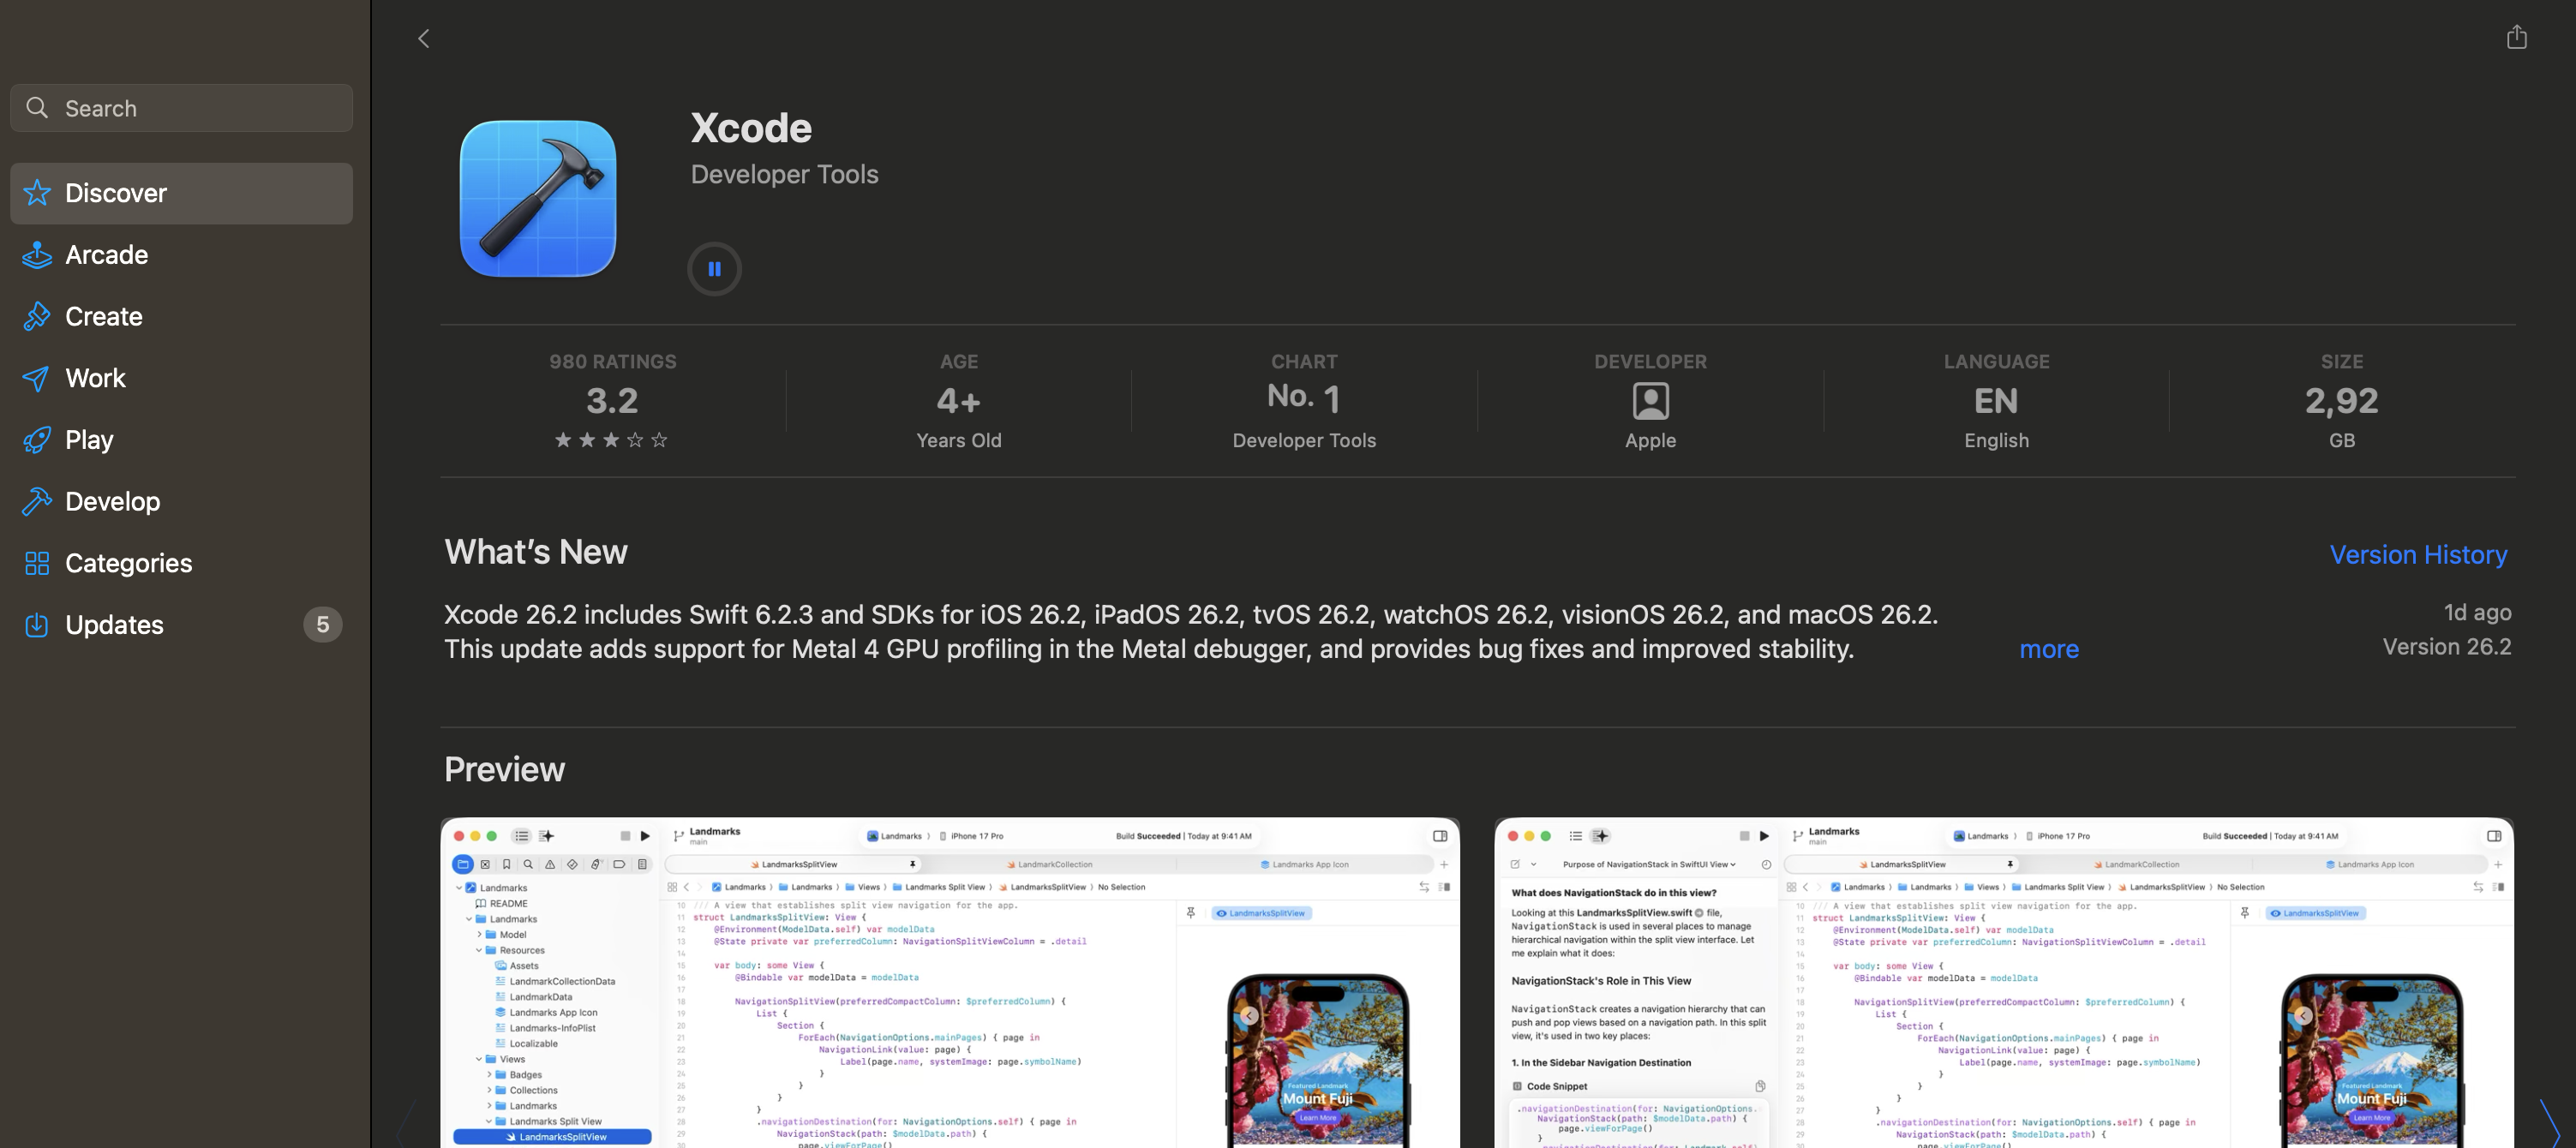This screenshot has height=1148, width=2576.
Task: Open Updates with 5 pending
Action: pos(114,625)
